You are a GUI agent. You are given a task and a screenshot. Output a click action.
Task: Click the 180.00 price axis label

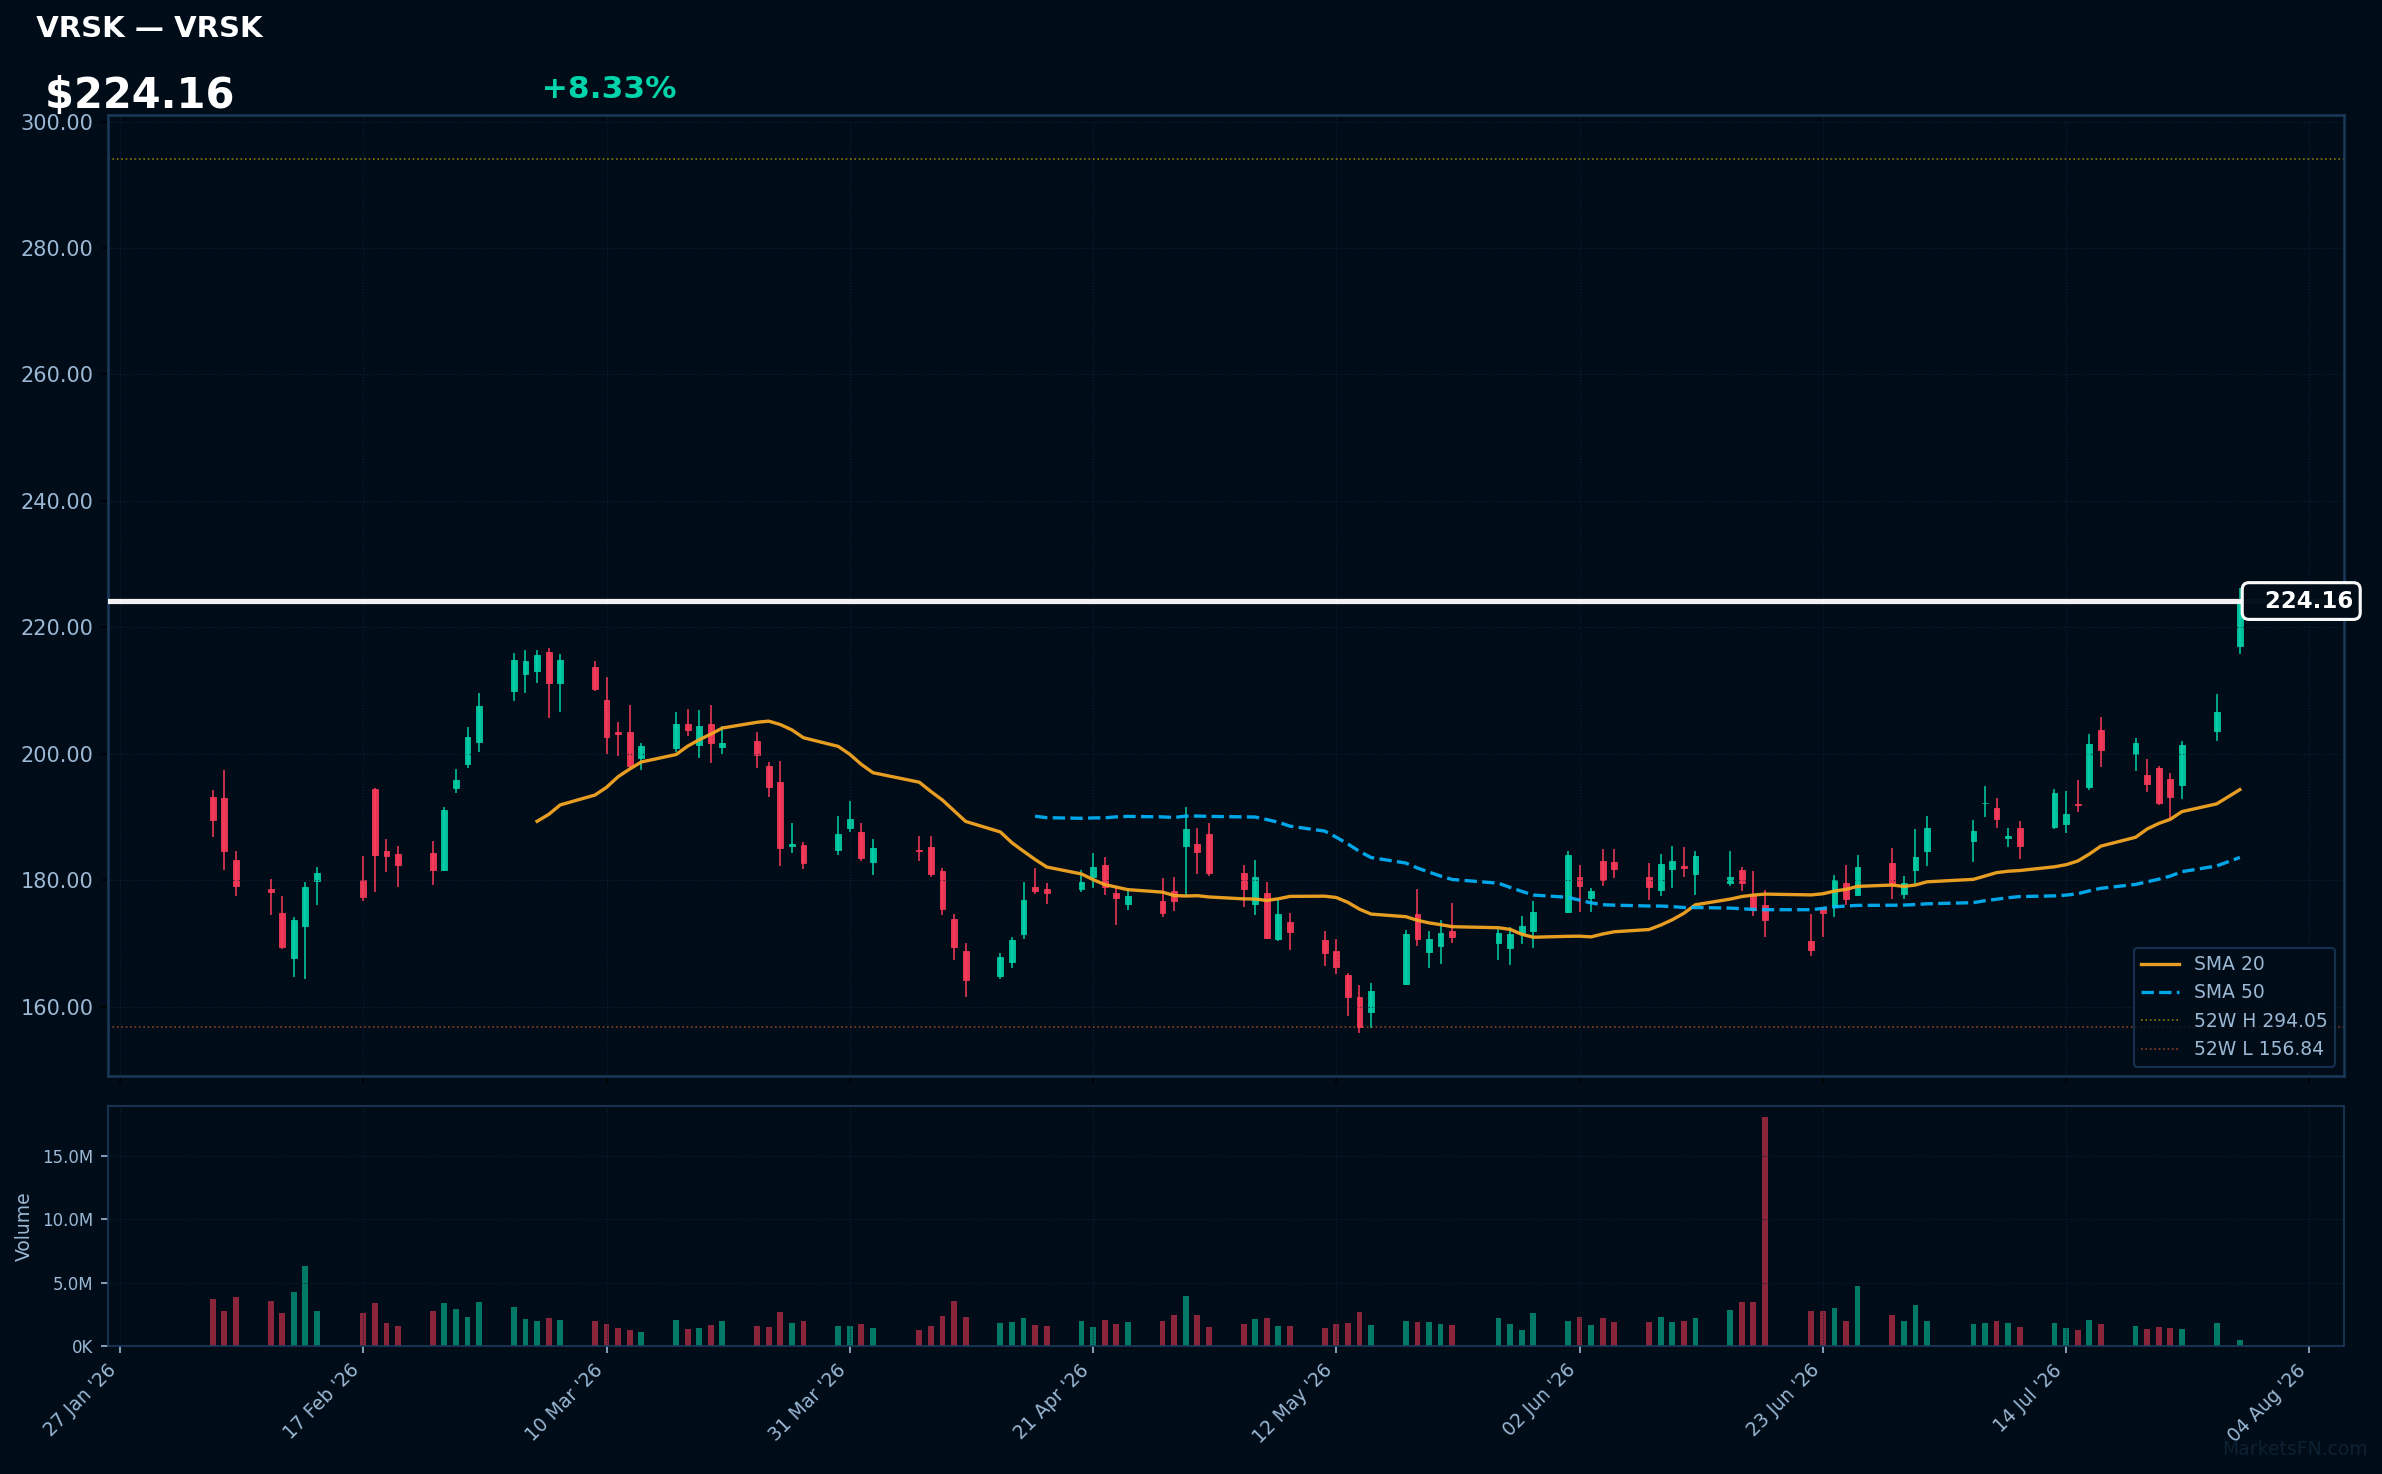(x=57, y=881)
